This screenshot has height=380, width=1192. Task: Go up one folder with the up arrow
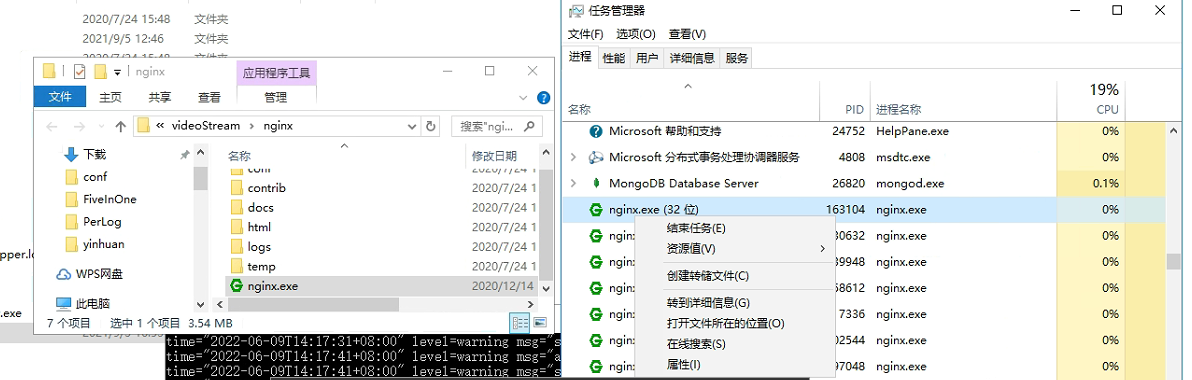[x=120, y=126]
